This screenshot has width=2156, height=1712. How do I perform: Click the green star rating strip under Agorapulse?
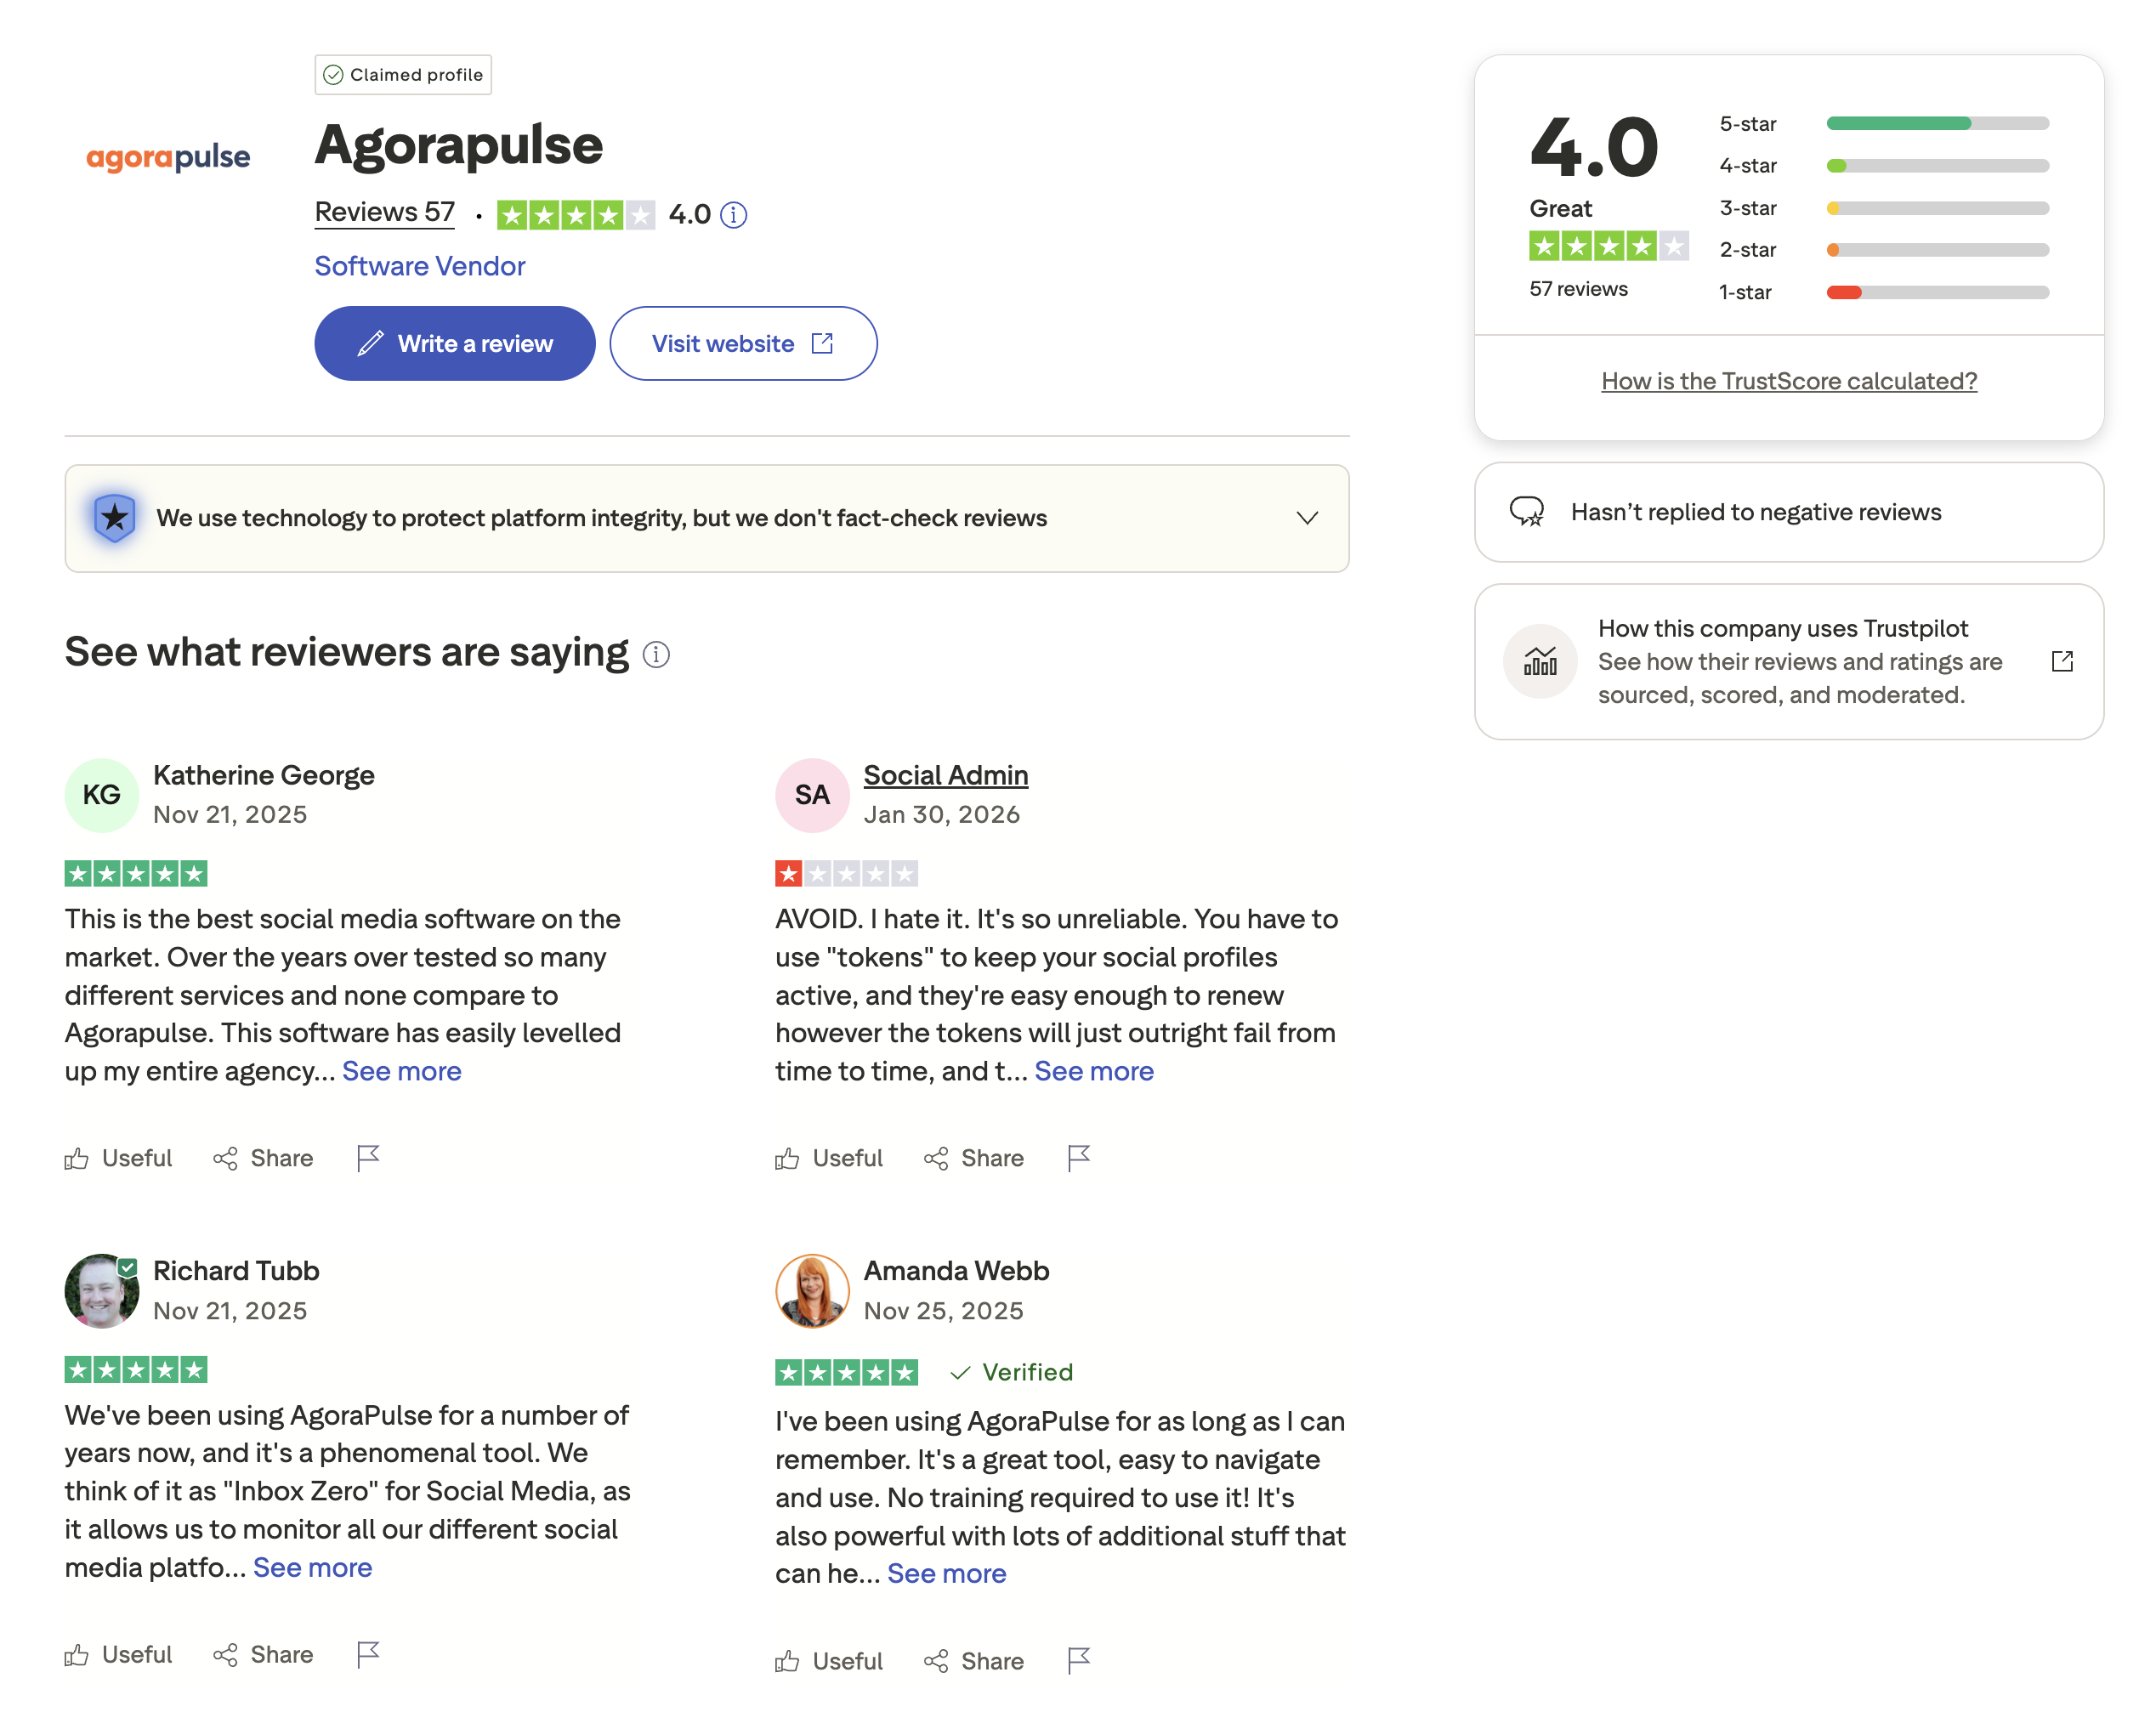pos(575,214)
